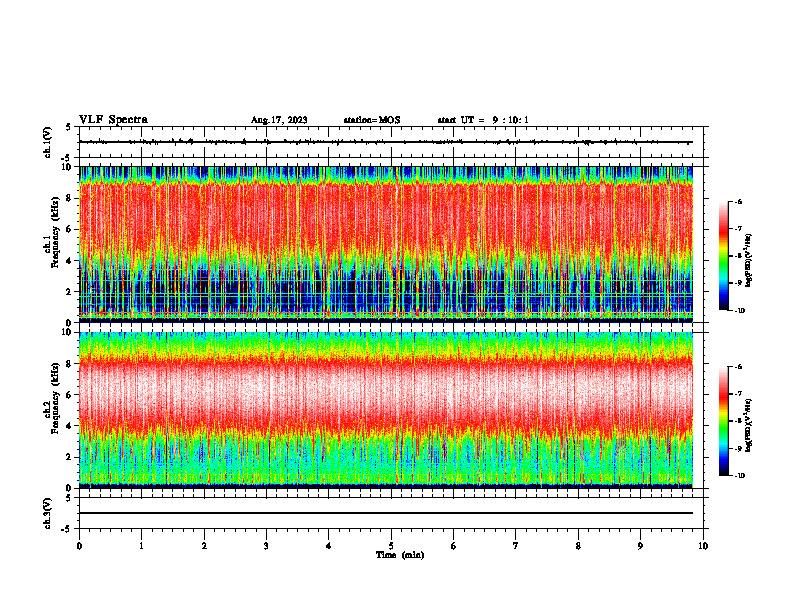
Task: Click the "VLF Spectra" plot title
Action: [113, 120]
